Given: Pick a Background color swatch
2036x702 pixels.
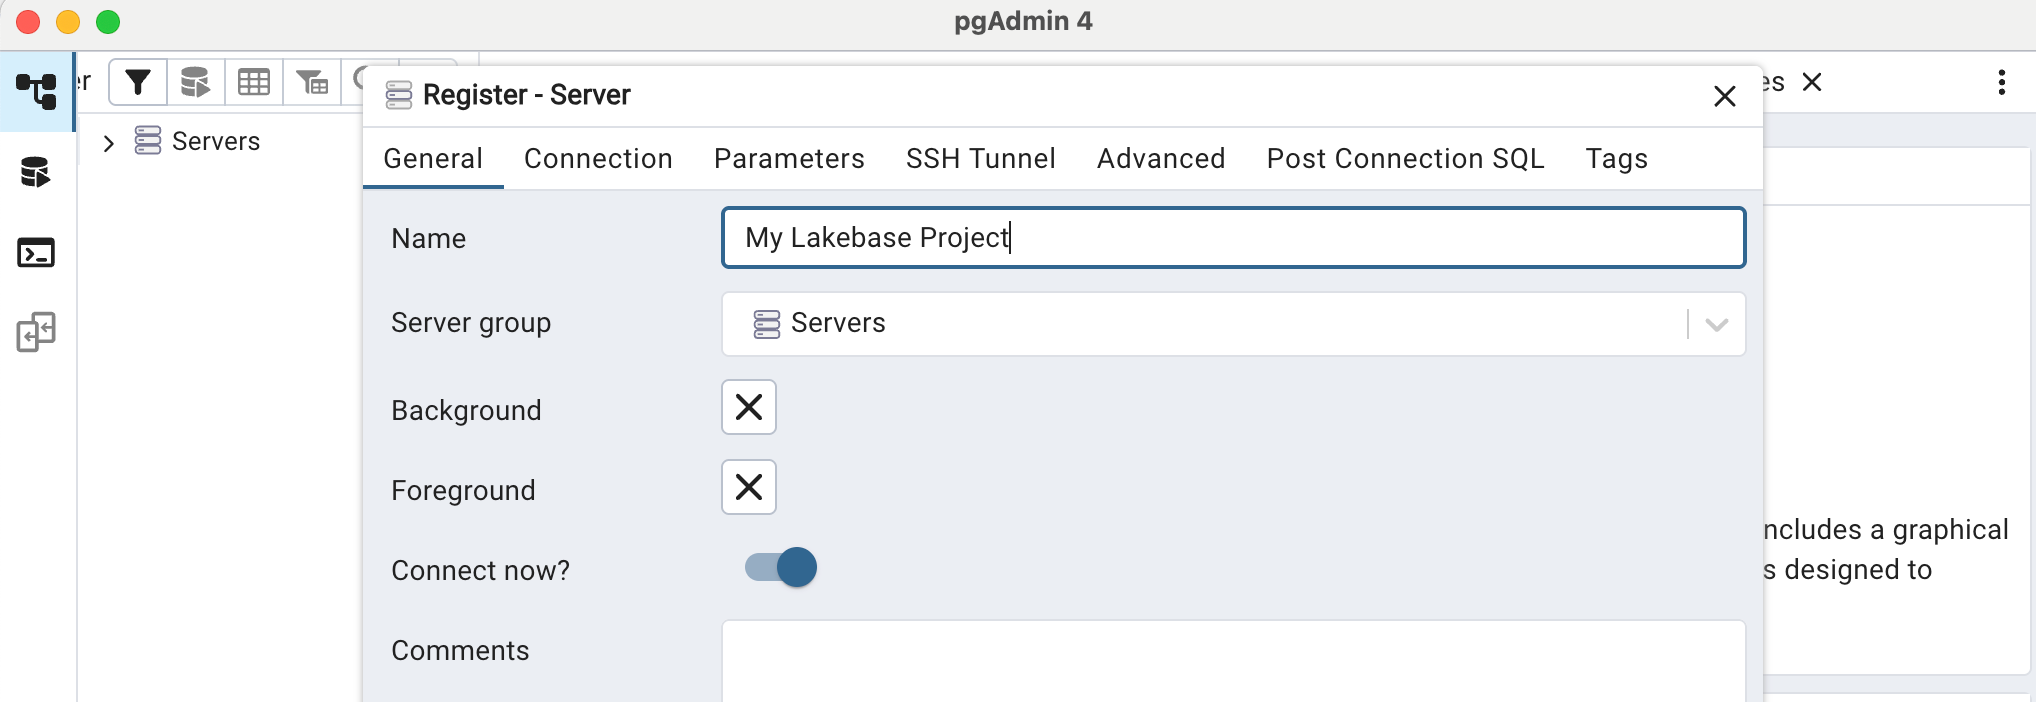Looking at the screenshot, I should point(749,408).
